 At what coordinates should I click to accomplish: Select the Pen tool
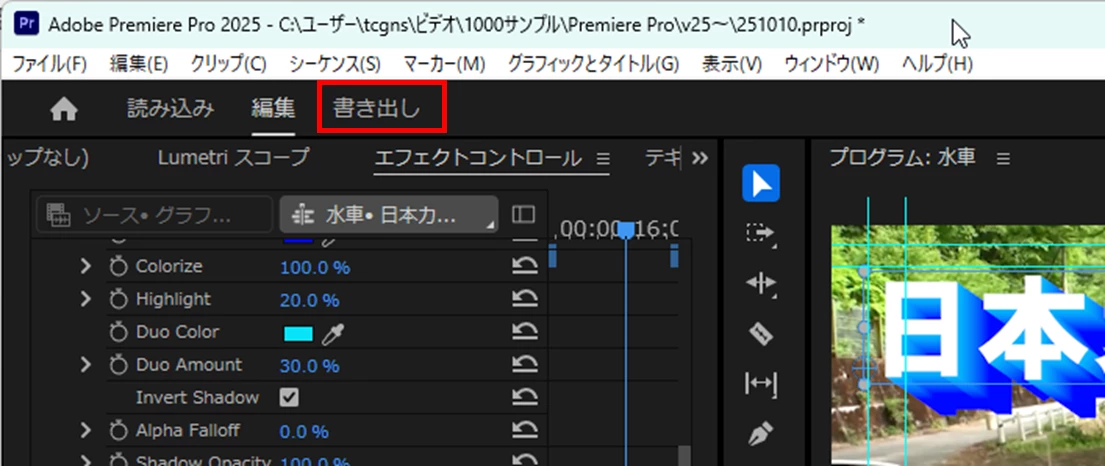click(760, 434)
